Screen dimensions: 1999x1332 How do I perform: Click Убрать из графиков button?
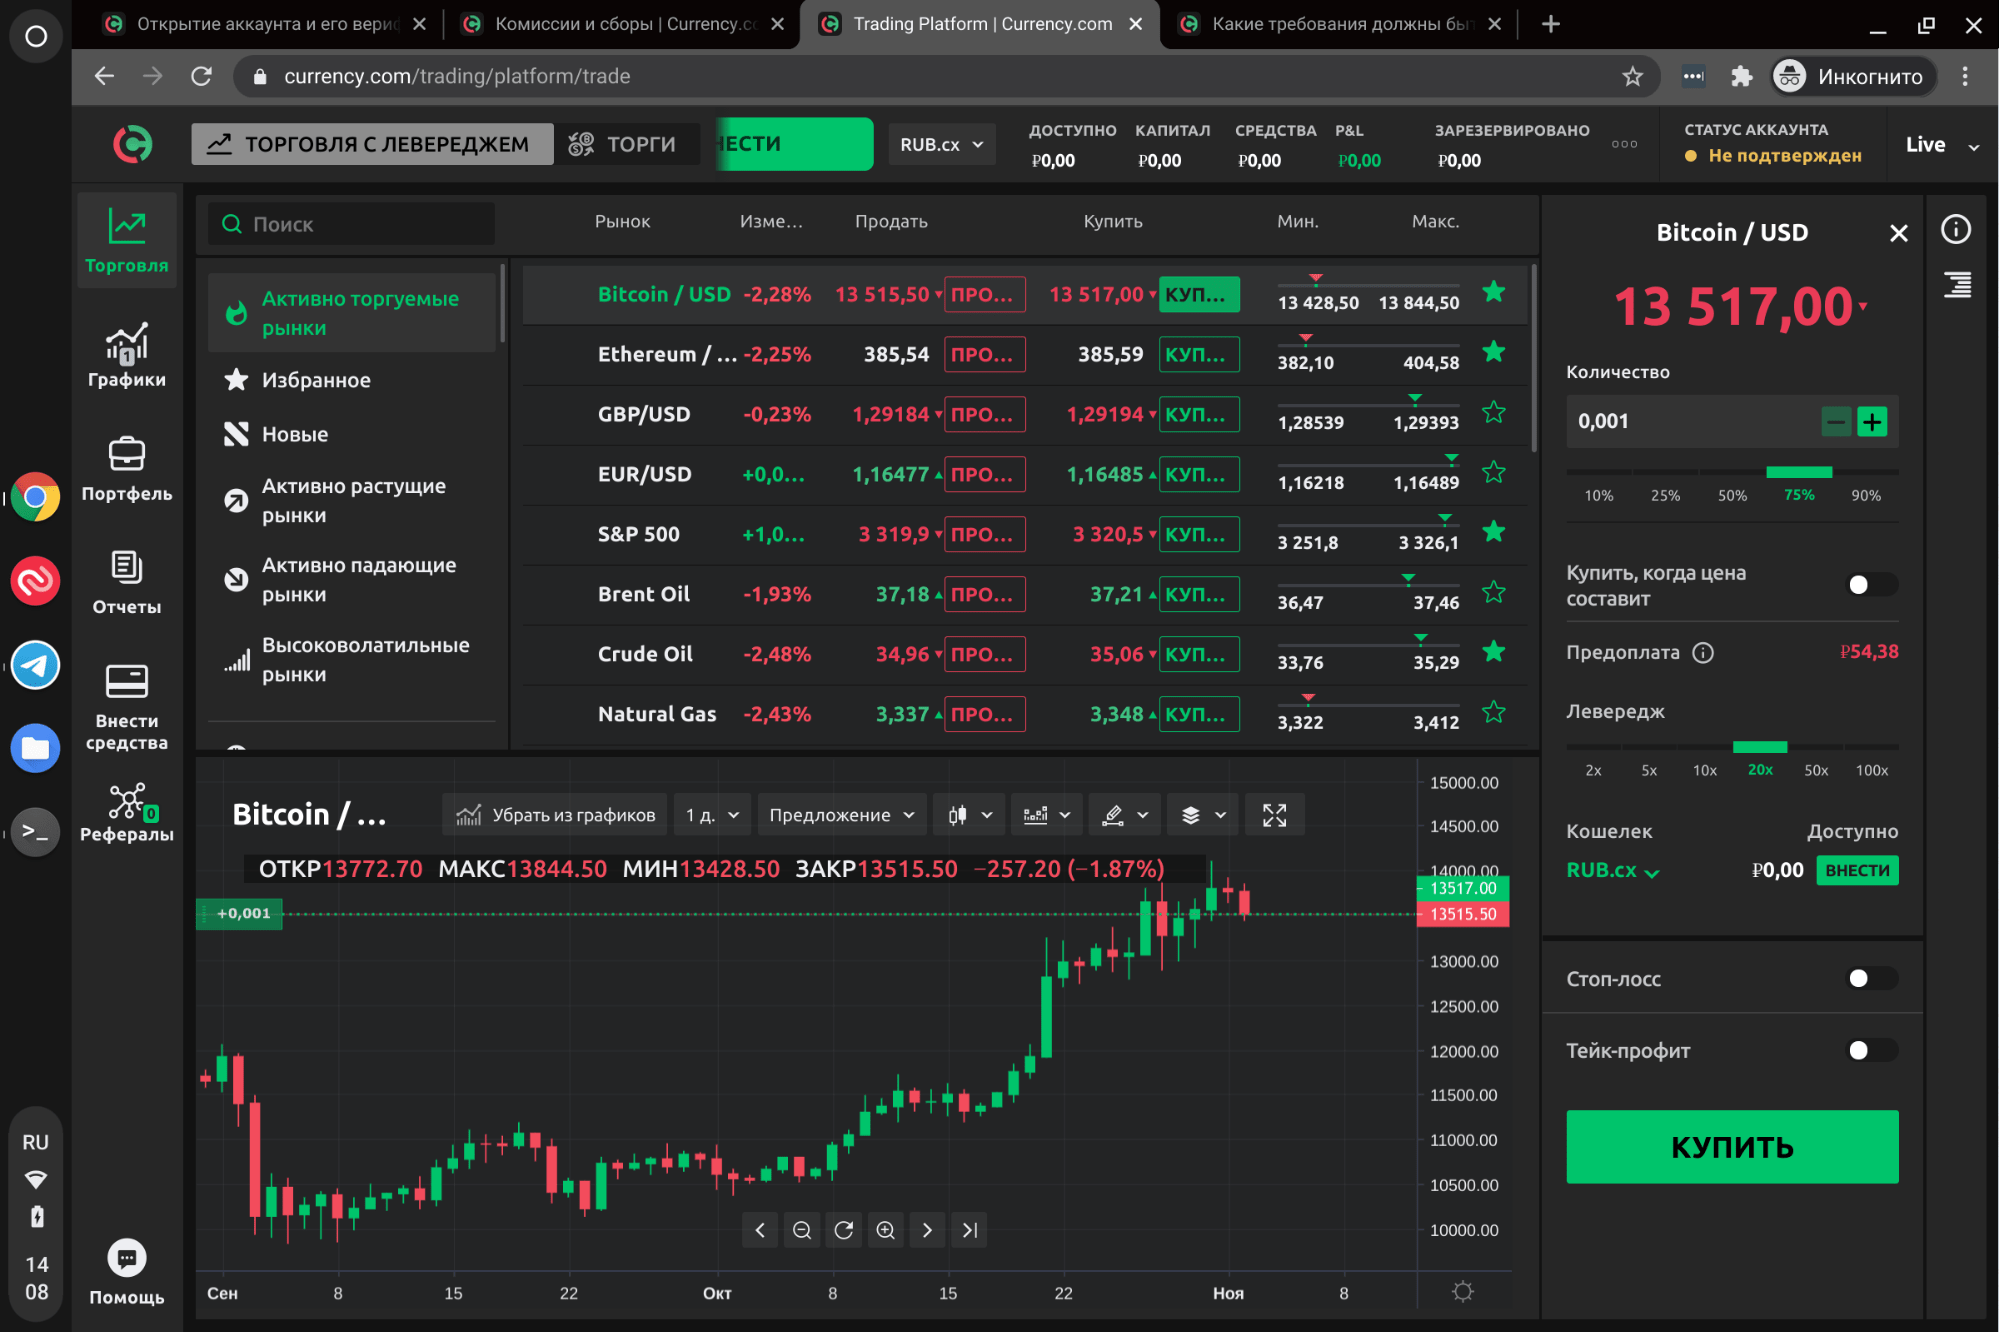tap(556, 815)
